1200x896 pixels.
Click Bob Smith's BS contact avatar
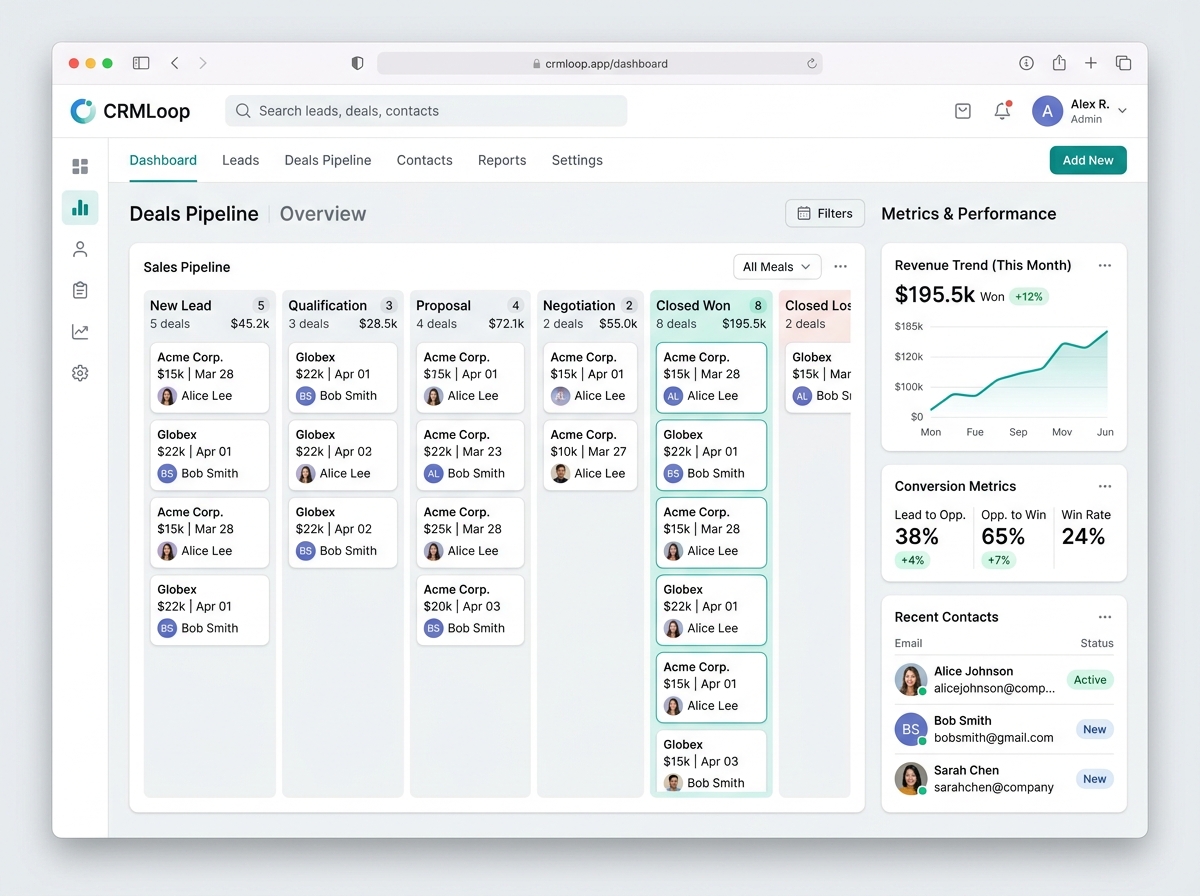tap(911, 729)
